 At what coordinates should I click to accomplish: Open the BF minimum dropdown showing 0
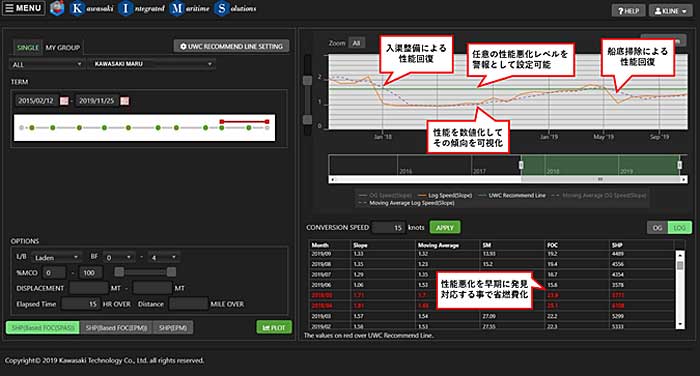(x=119, y=257)
